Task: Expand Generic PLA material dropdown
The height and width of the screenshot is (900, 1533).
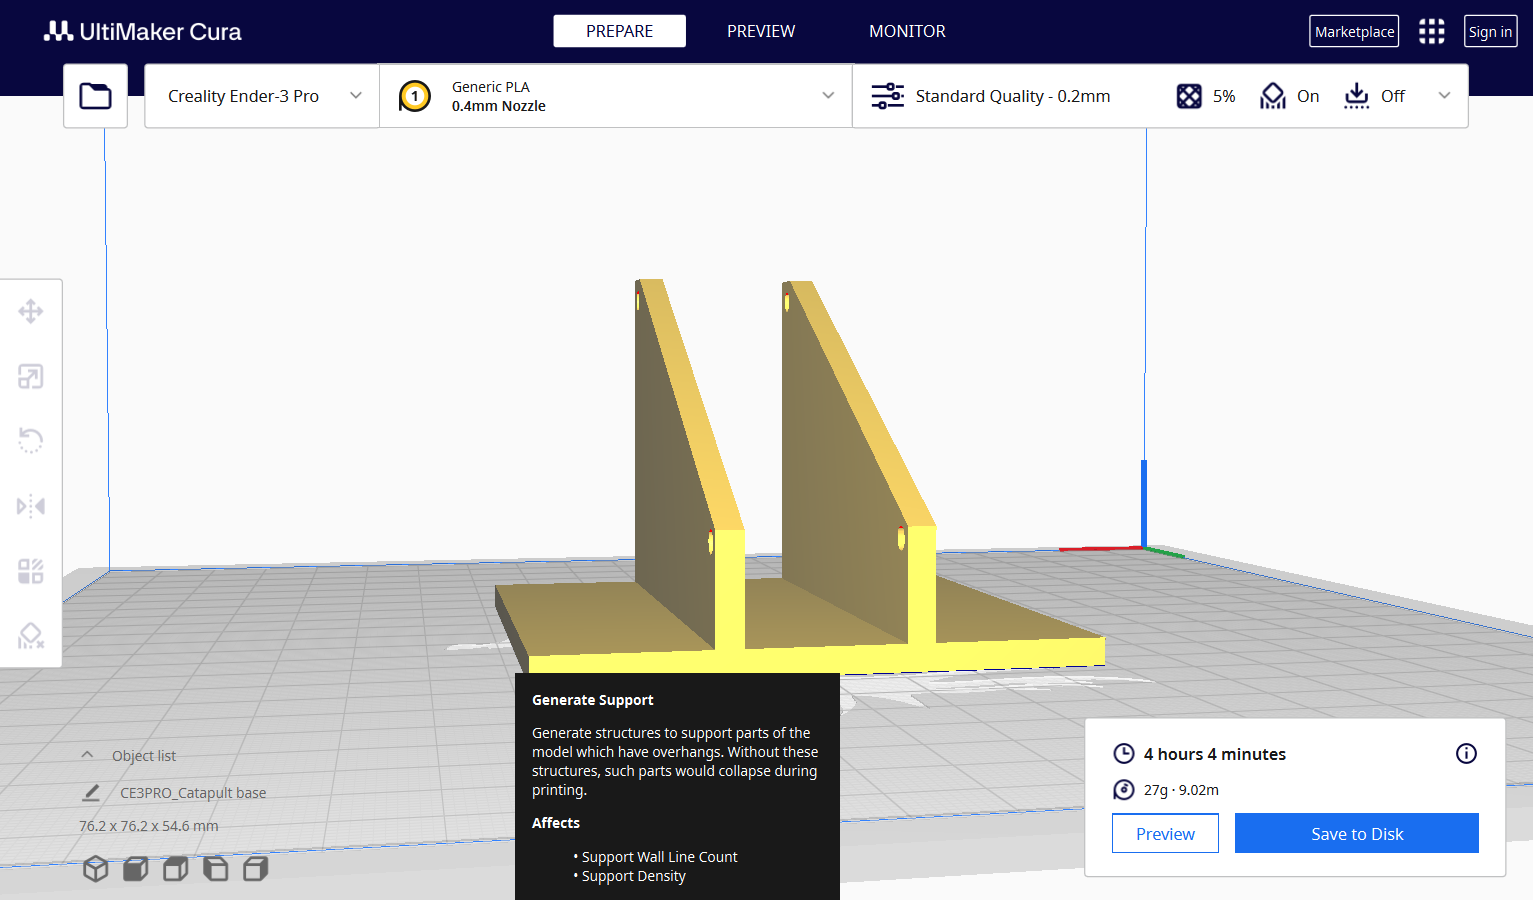Action: [x=616, y=96]
